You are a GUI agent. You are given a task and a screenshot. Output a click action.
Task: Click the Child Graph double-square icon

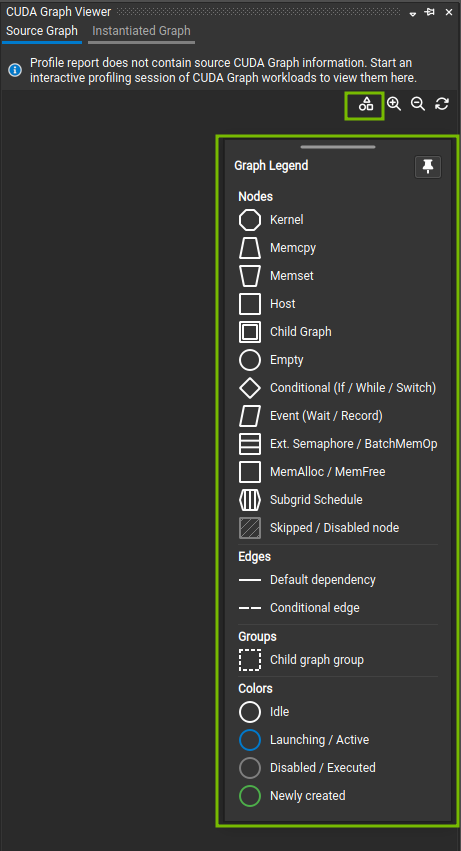click(x=250, y=332)
